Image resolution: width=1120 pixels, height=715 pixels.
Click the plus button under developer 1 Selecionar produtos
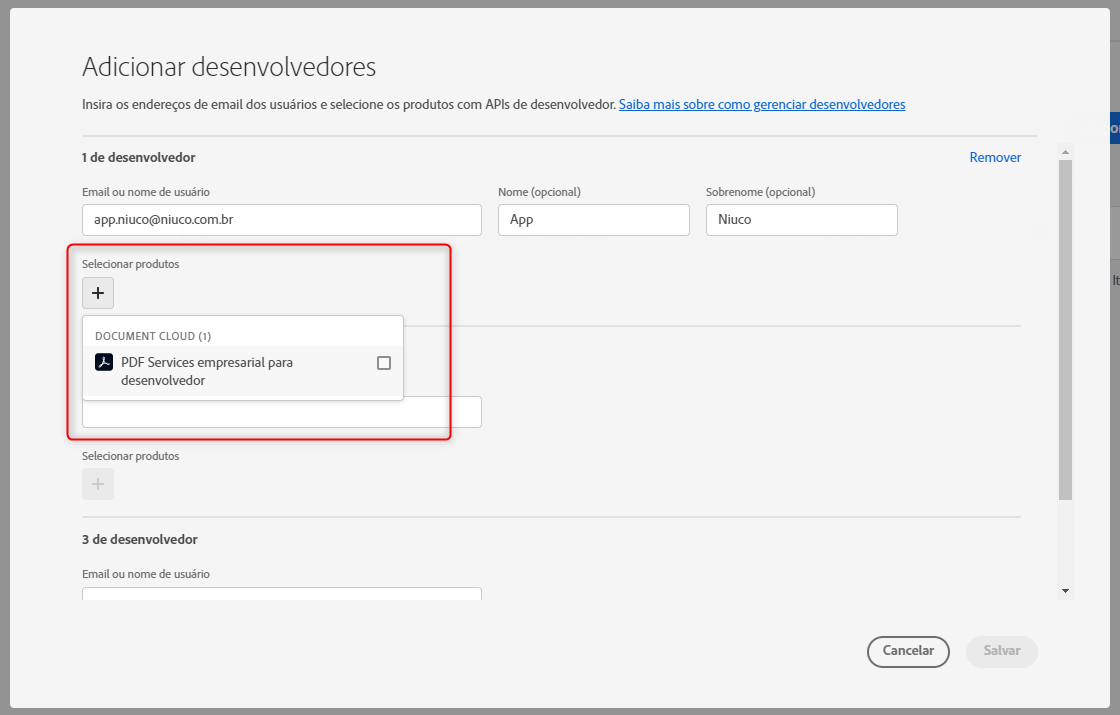(98, 293)
